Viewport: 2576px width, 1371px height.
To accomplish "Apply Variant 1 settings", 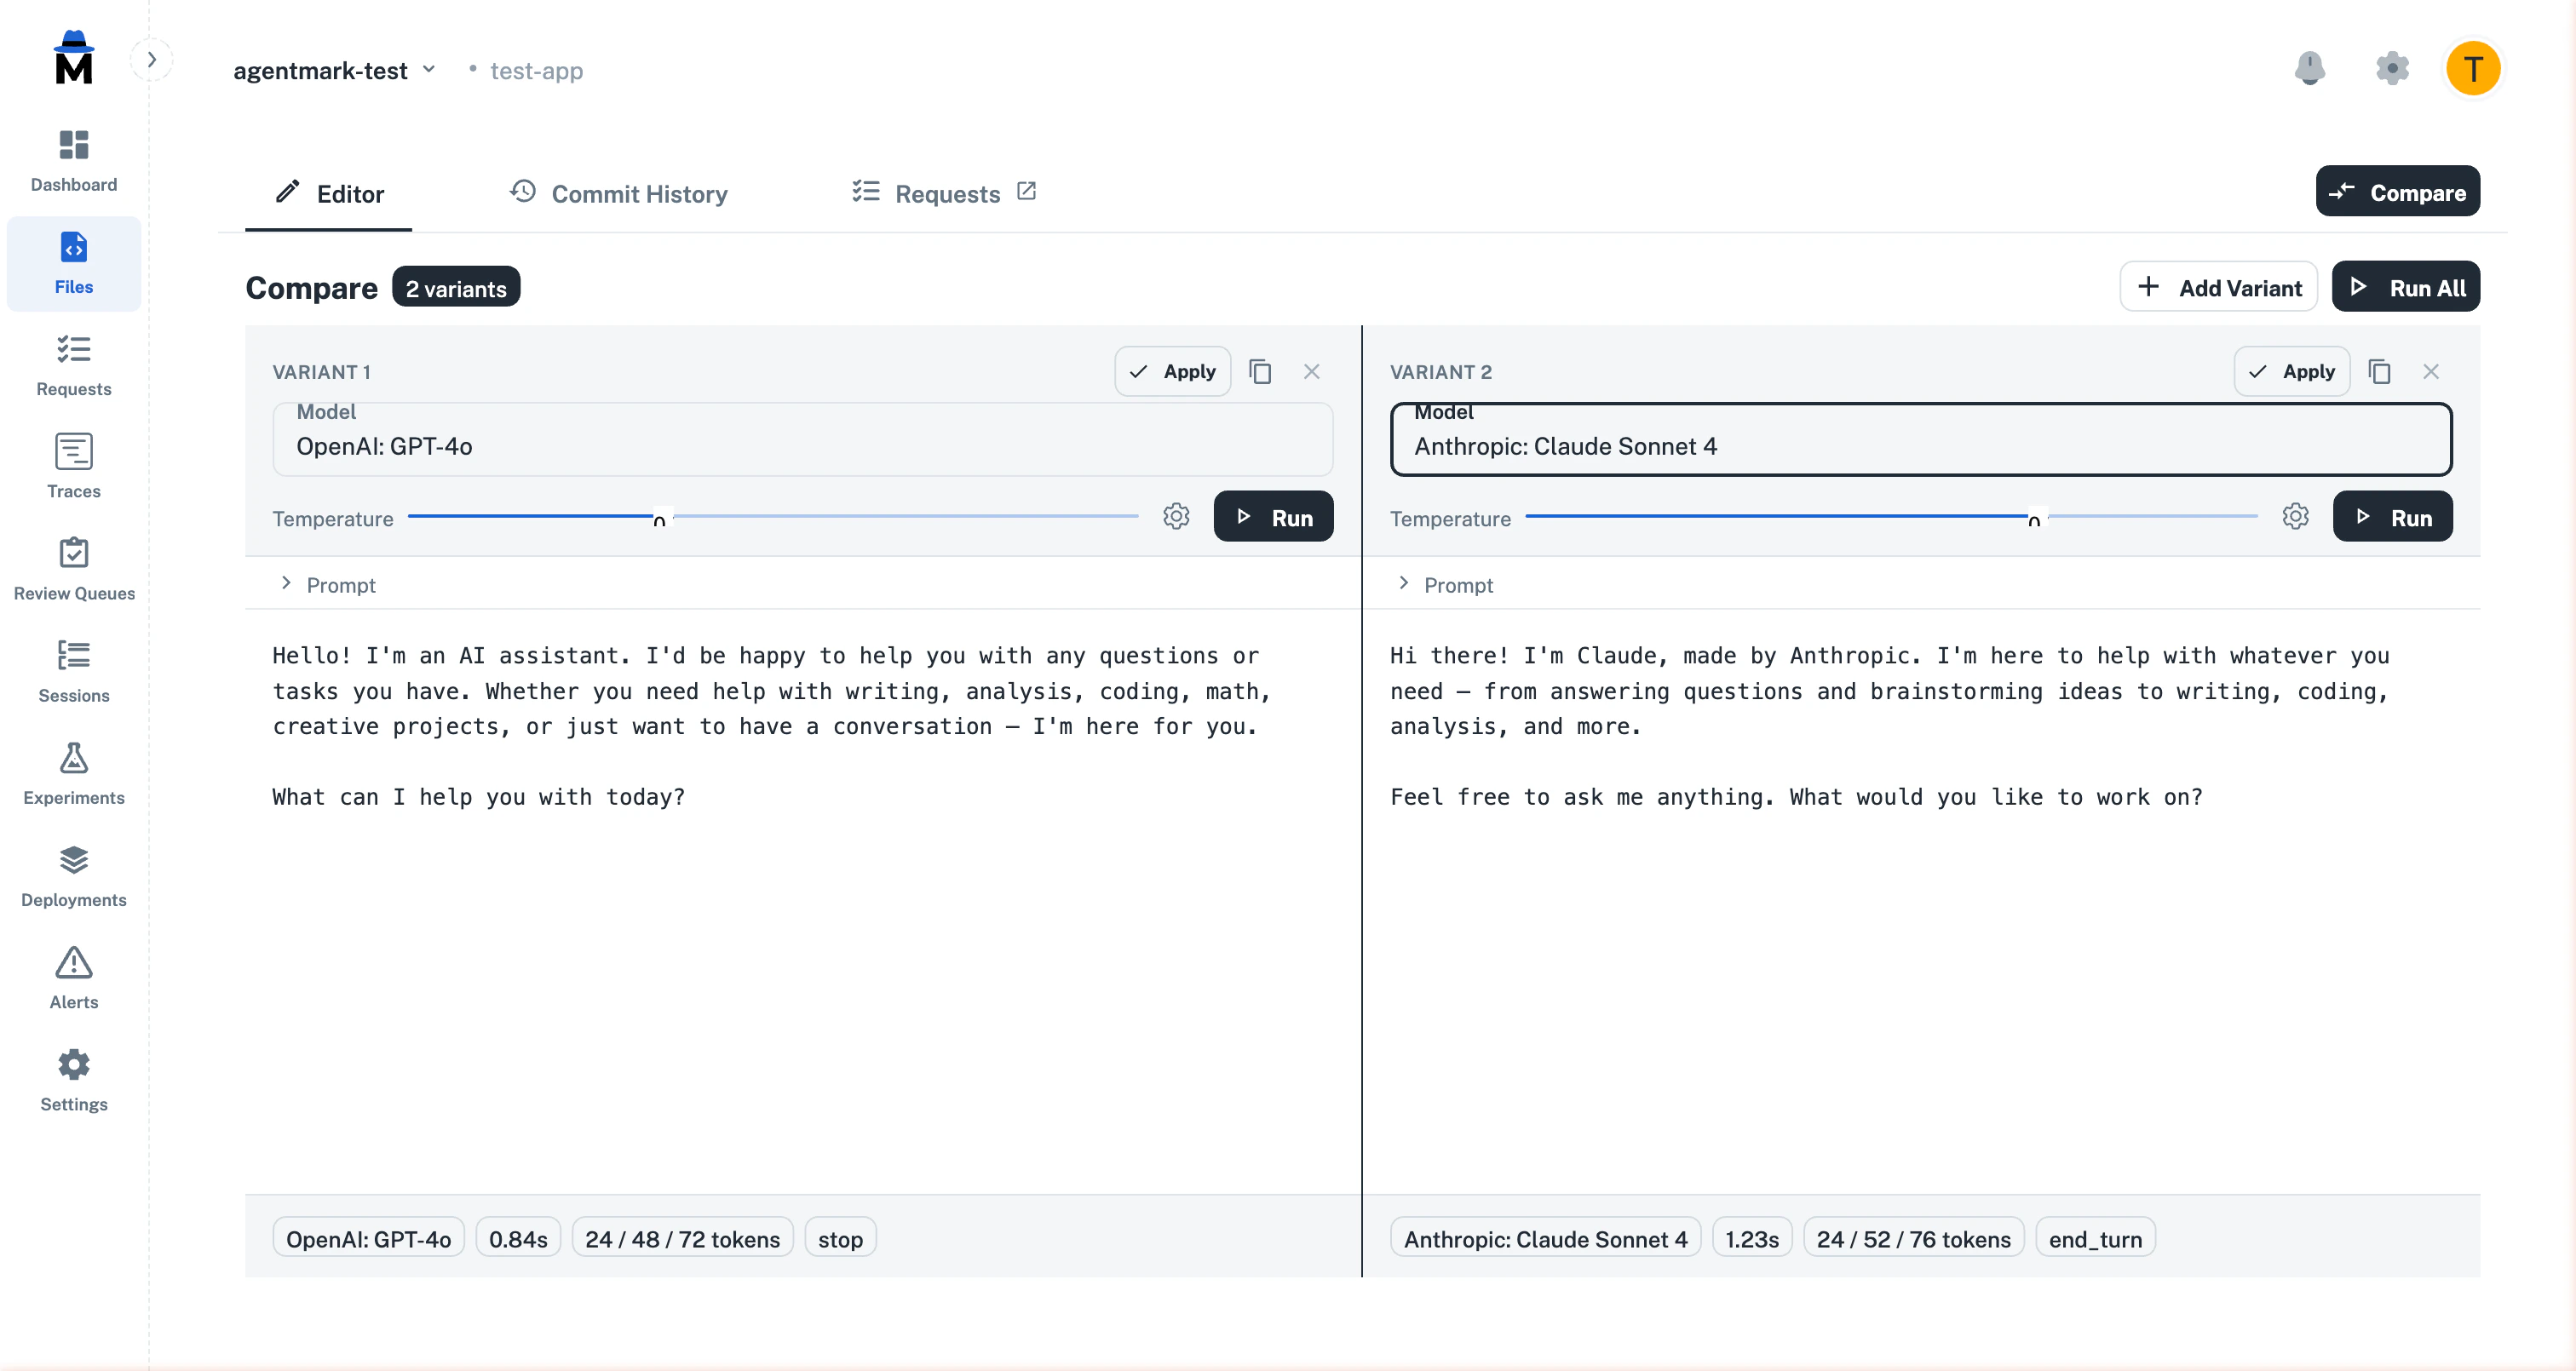I will point(1172,370).
